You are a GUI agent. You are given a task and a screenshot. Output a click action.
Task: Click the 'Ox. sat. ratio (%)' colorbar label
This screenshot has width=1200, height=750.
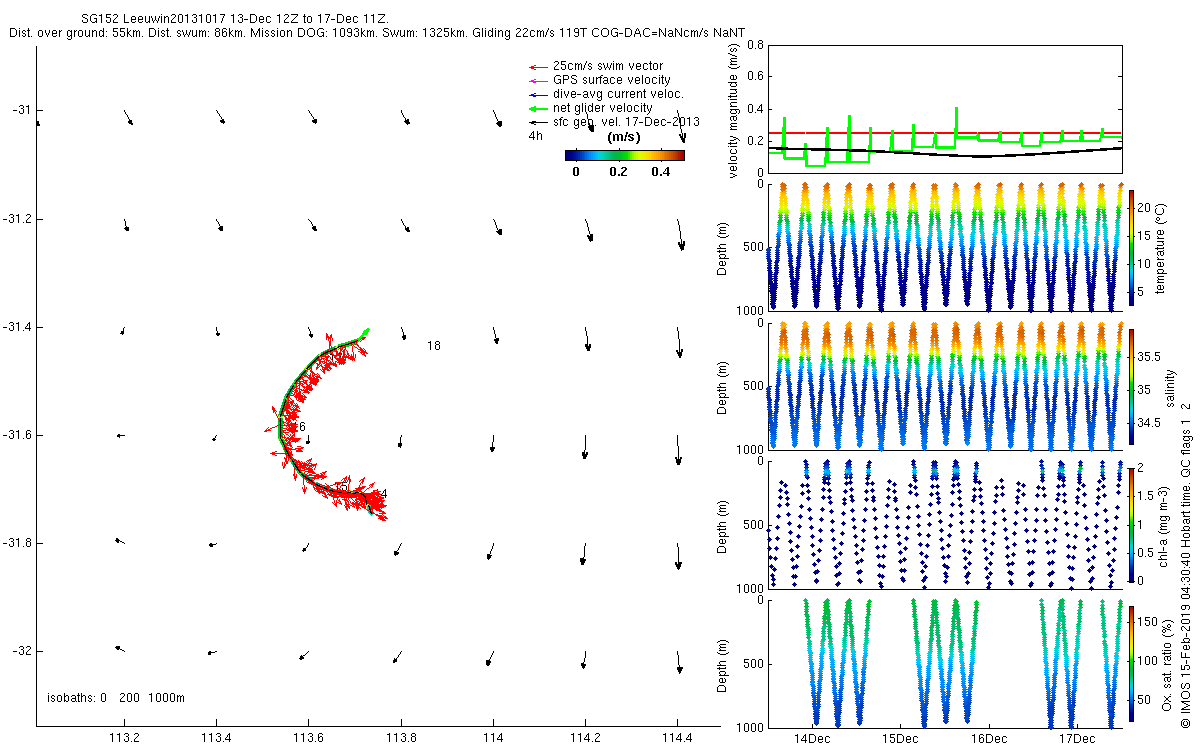coord(1166,663)
